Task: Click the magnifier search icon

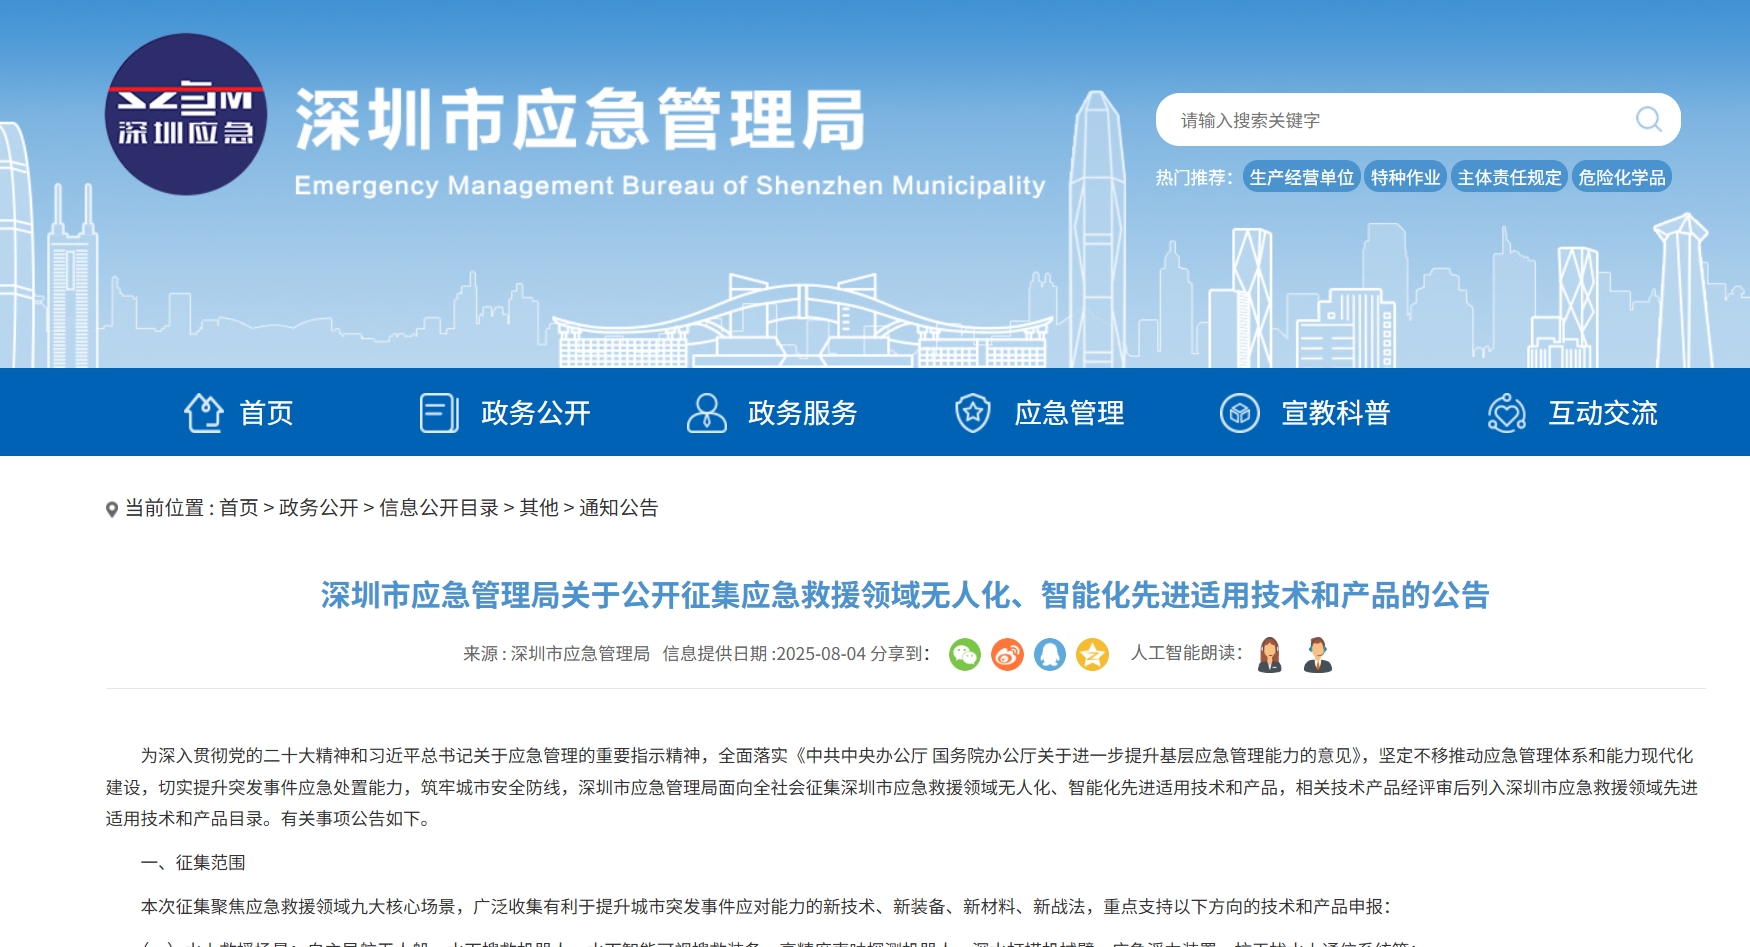Action: pos(1648,120)
